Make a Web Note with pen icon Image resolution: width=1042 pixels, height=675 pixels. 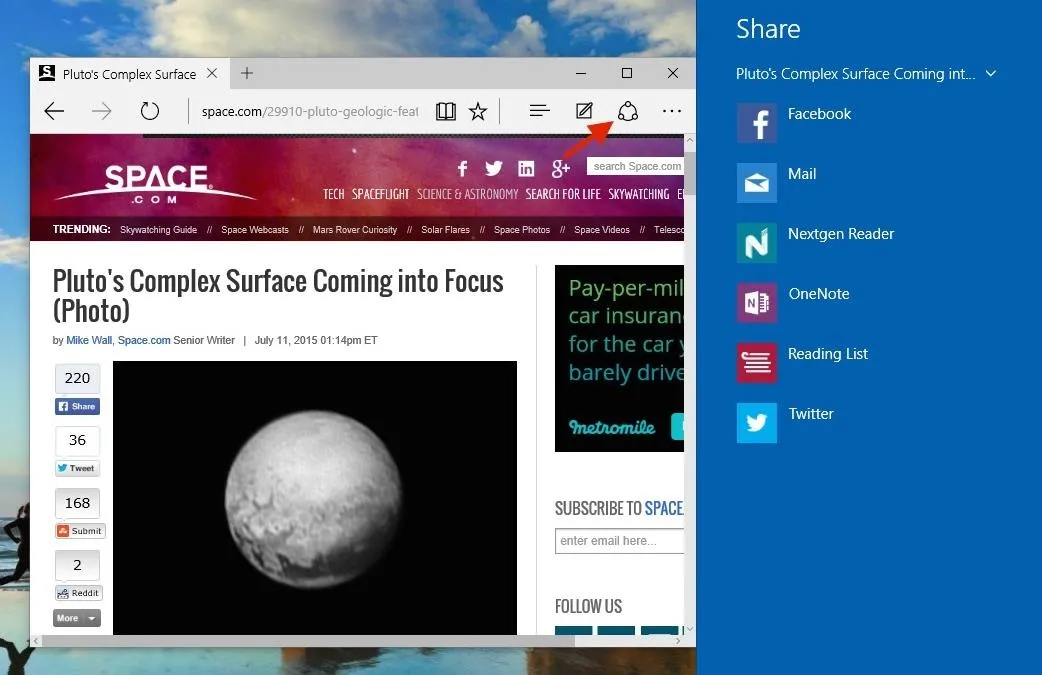coord(584,110)
